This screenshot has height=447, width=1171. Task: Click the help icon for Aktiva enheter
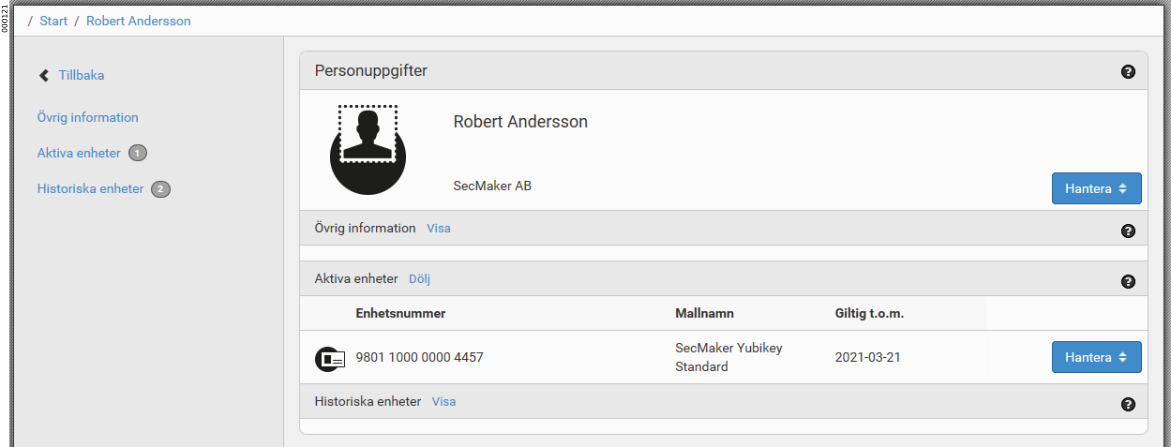point(1128,282)
